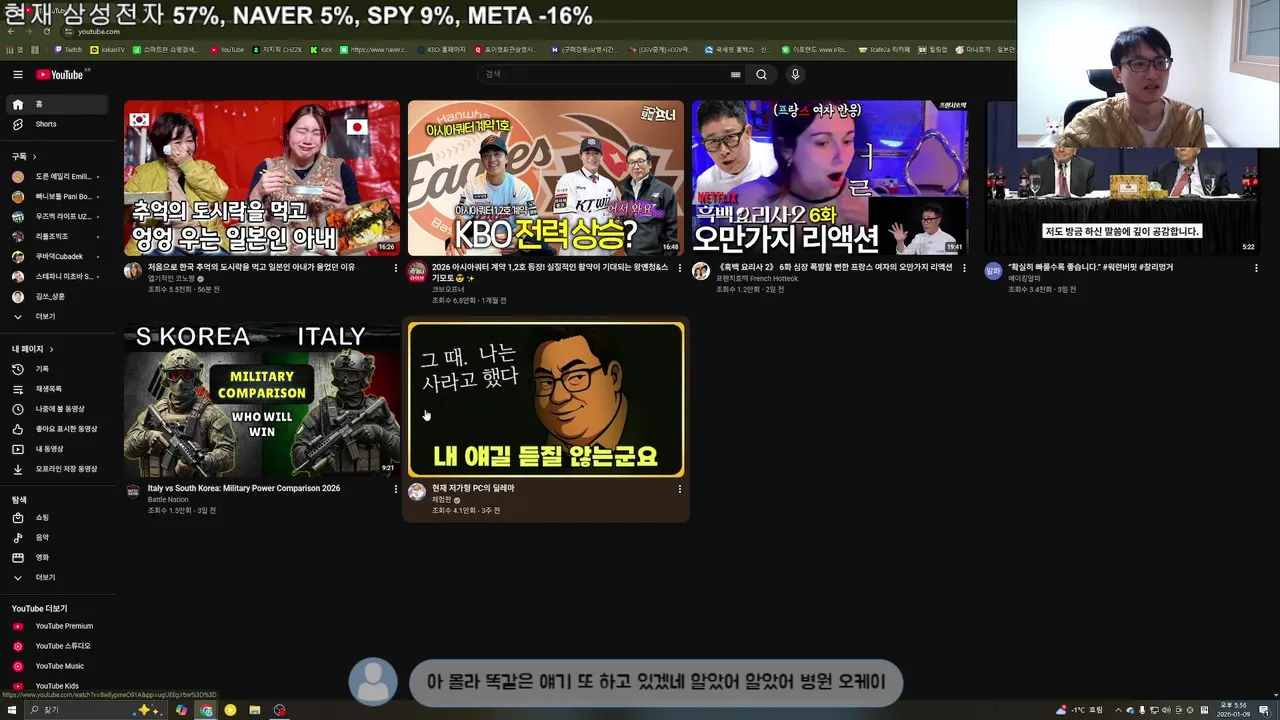Open more options for 확실히 빠를수록 좋습니다 video
This screenshot has height=720, width=1280.
(1256, 268)
